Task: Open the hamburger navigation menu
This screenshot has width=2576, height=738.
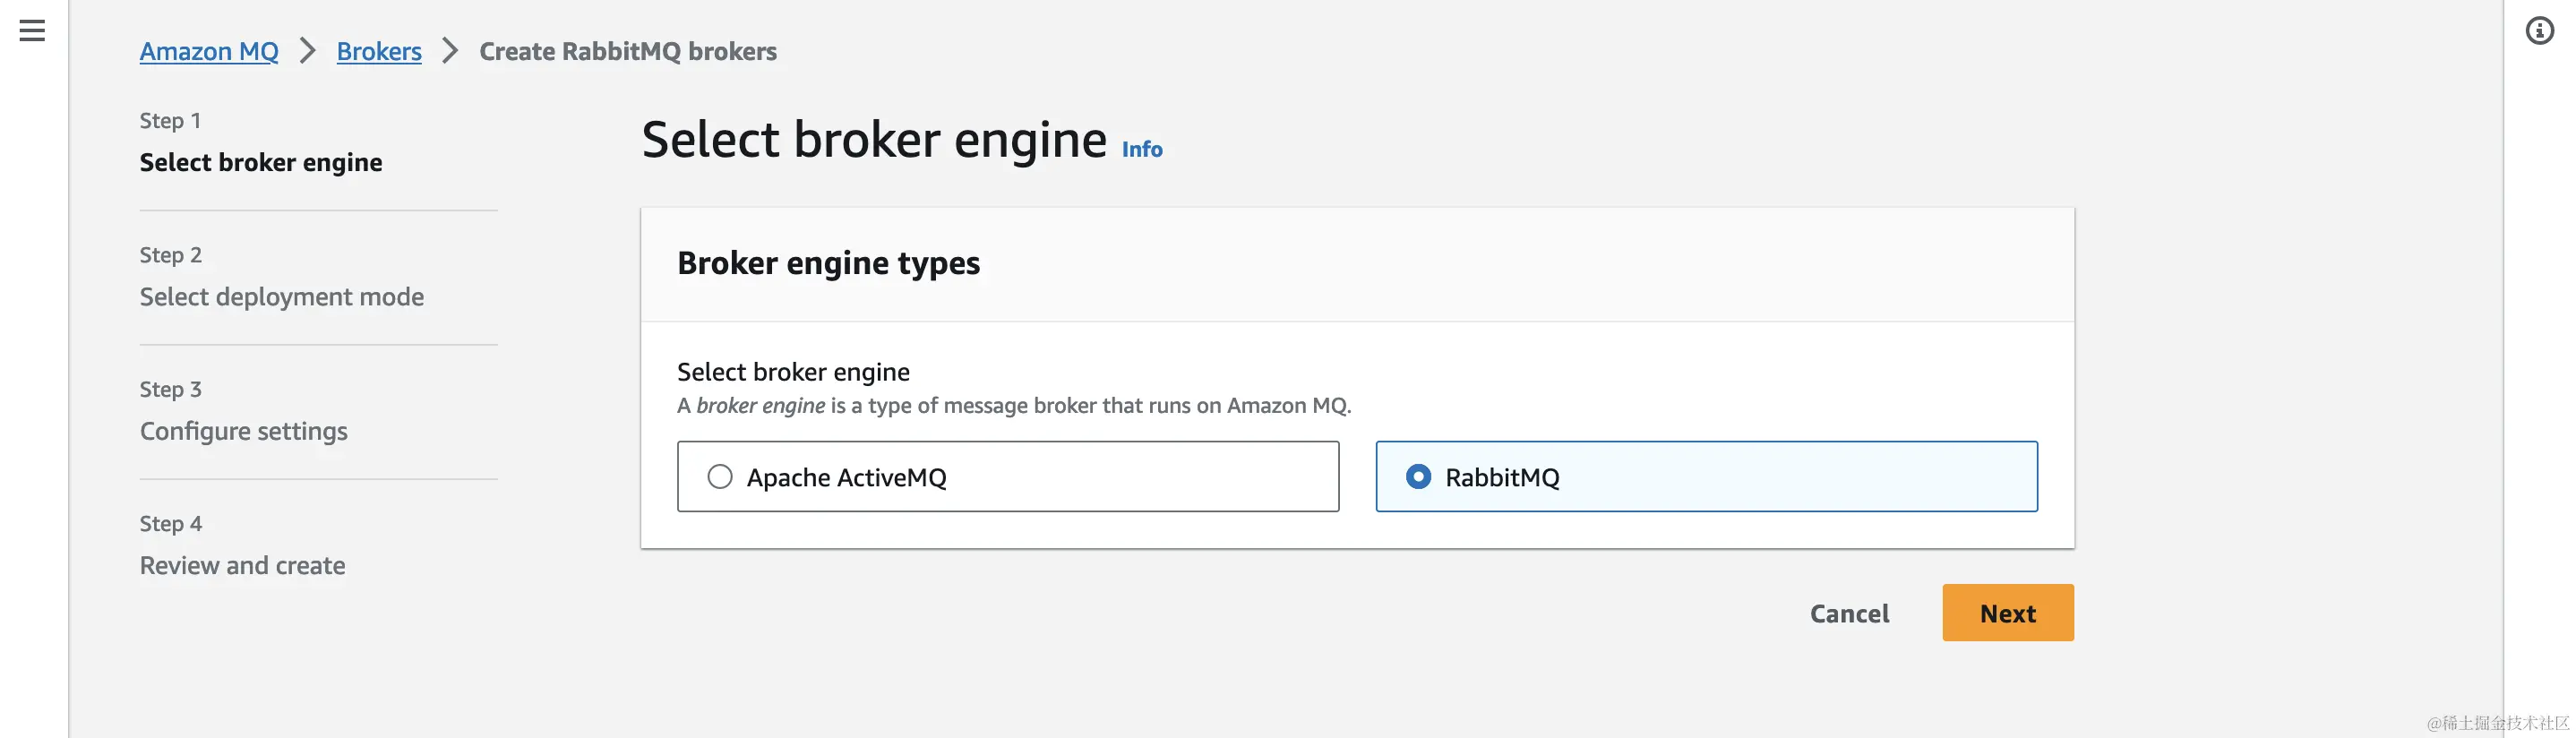Action: coord(32,31)
